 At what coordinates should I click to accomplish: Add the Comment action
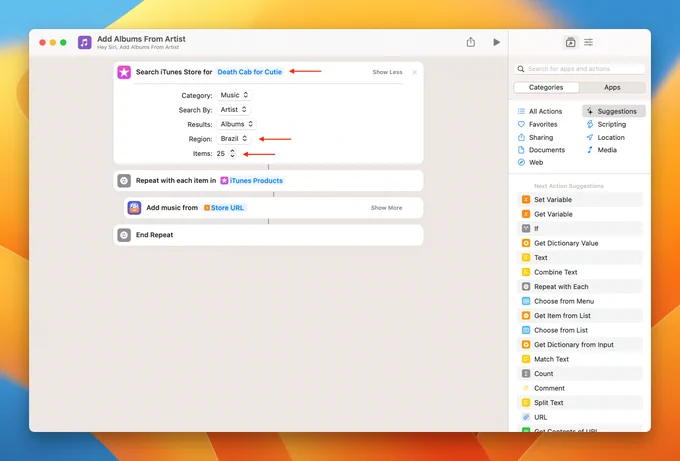[x=580, y=389]
